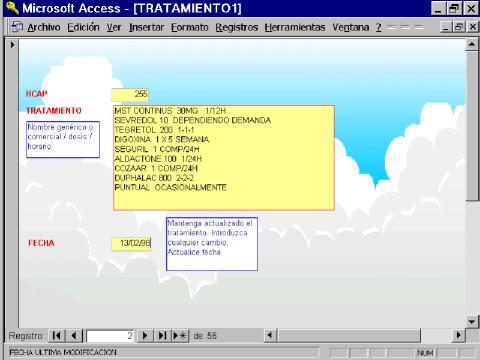Click the record selector arrow
Image resolution: width=480 pixels, height=360 pixels.
click(12, 44)
